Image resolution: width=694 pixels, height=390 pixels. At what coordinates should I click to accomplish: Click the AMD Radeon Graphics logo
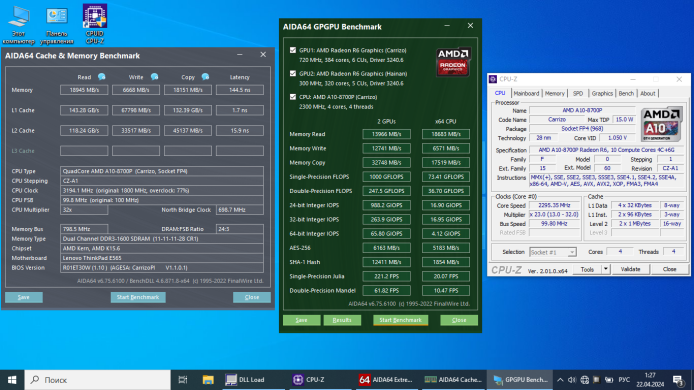click(453, 62)
